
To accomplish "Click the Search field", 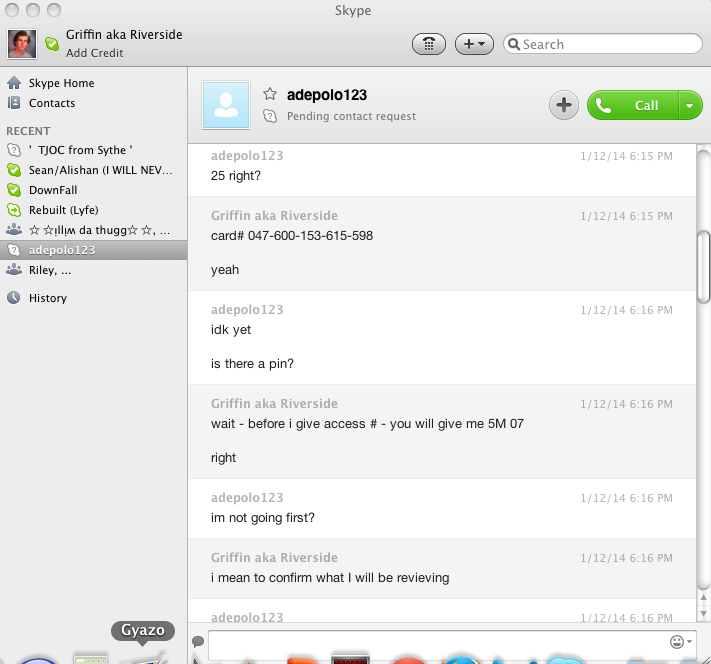I will point(603,44).
